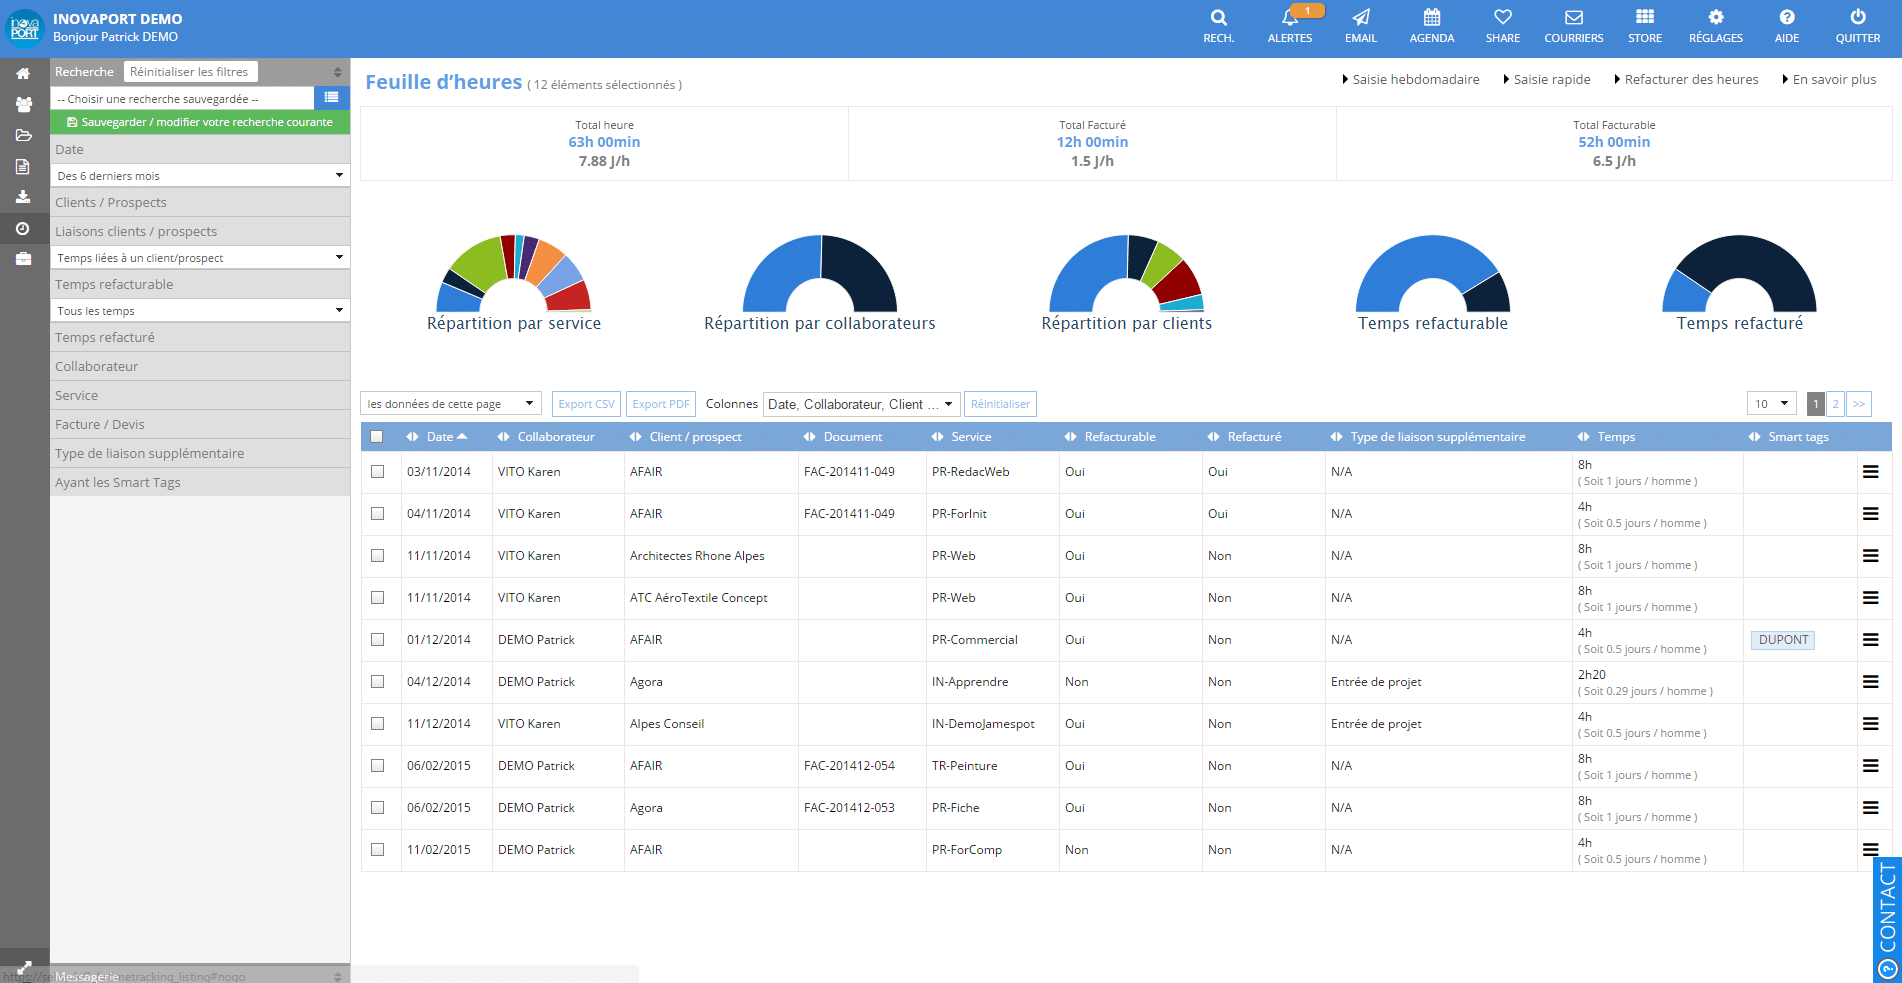Open the SHARE heart icon
Image resolution: width=1902 pixels, height=983 pixels.
1503,17
